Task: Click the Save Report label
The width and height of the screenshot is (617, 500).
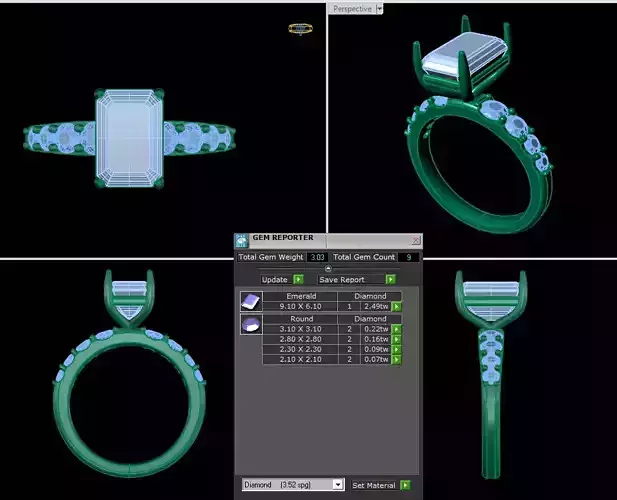Action: click(342, 279)
